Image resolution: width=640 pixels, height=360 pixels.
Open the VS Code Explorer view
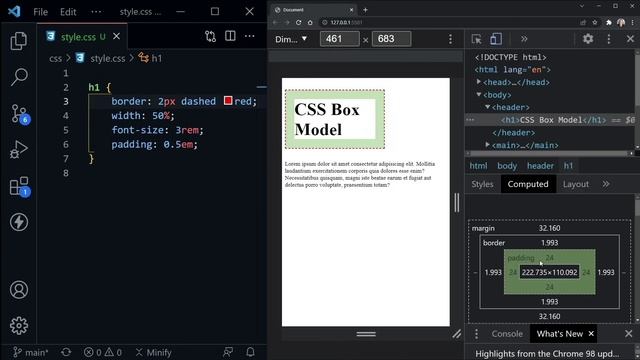click(19, 41)
